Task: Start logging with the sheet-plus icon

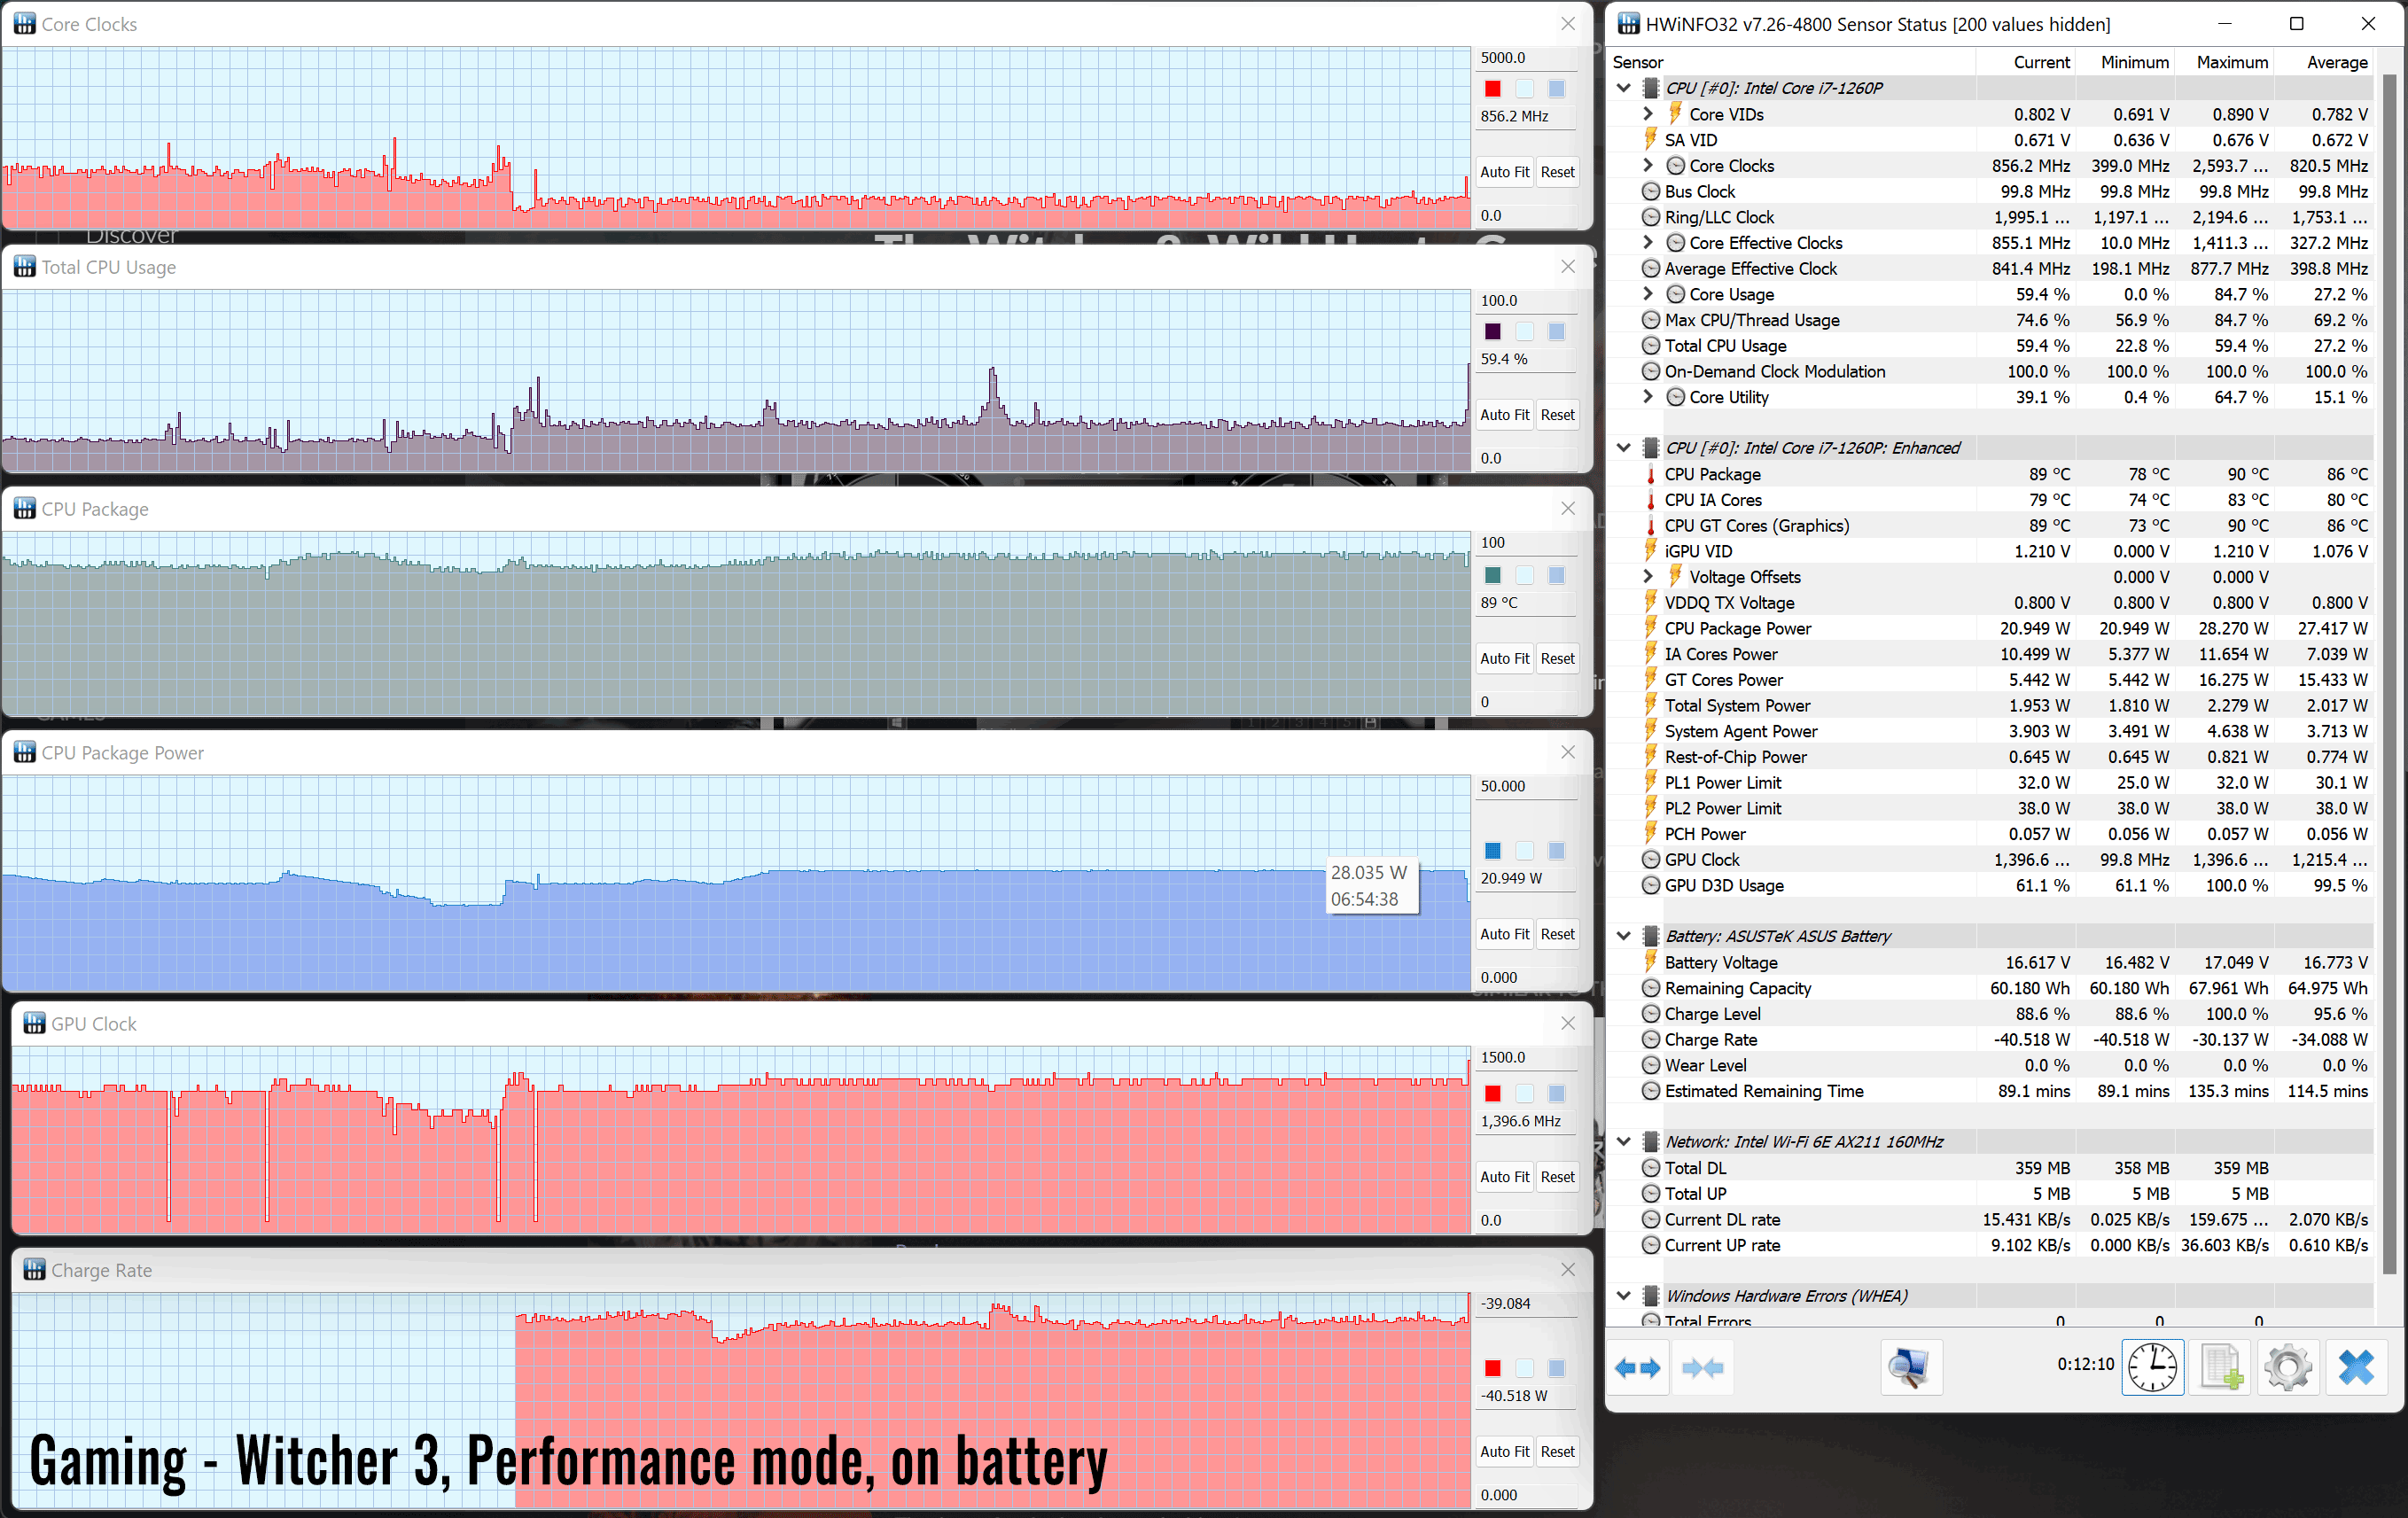Action: 2221,1367
